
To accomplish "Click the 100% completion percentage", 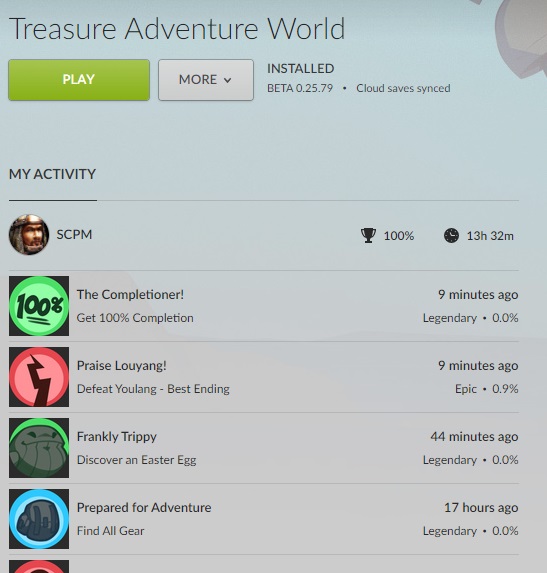I will click(399, 236).
